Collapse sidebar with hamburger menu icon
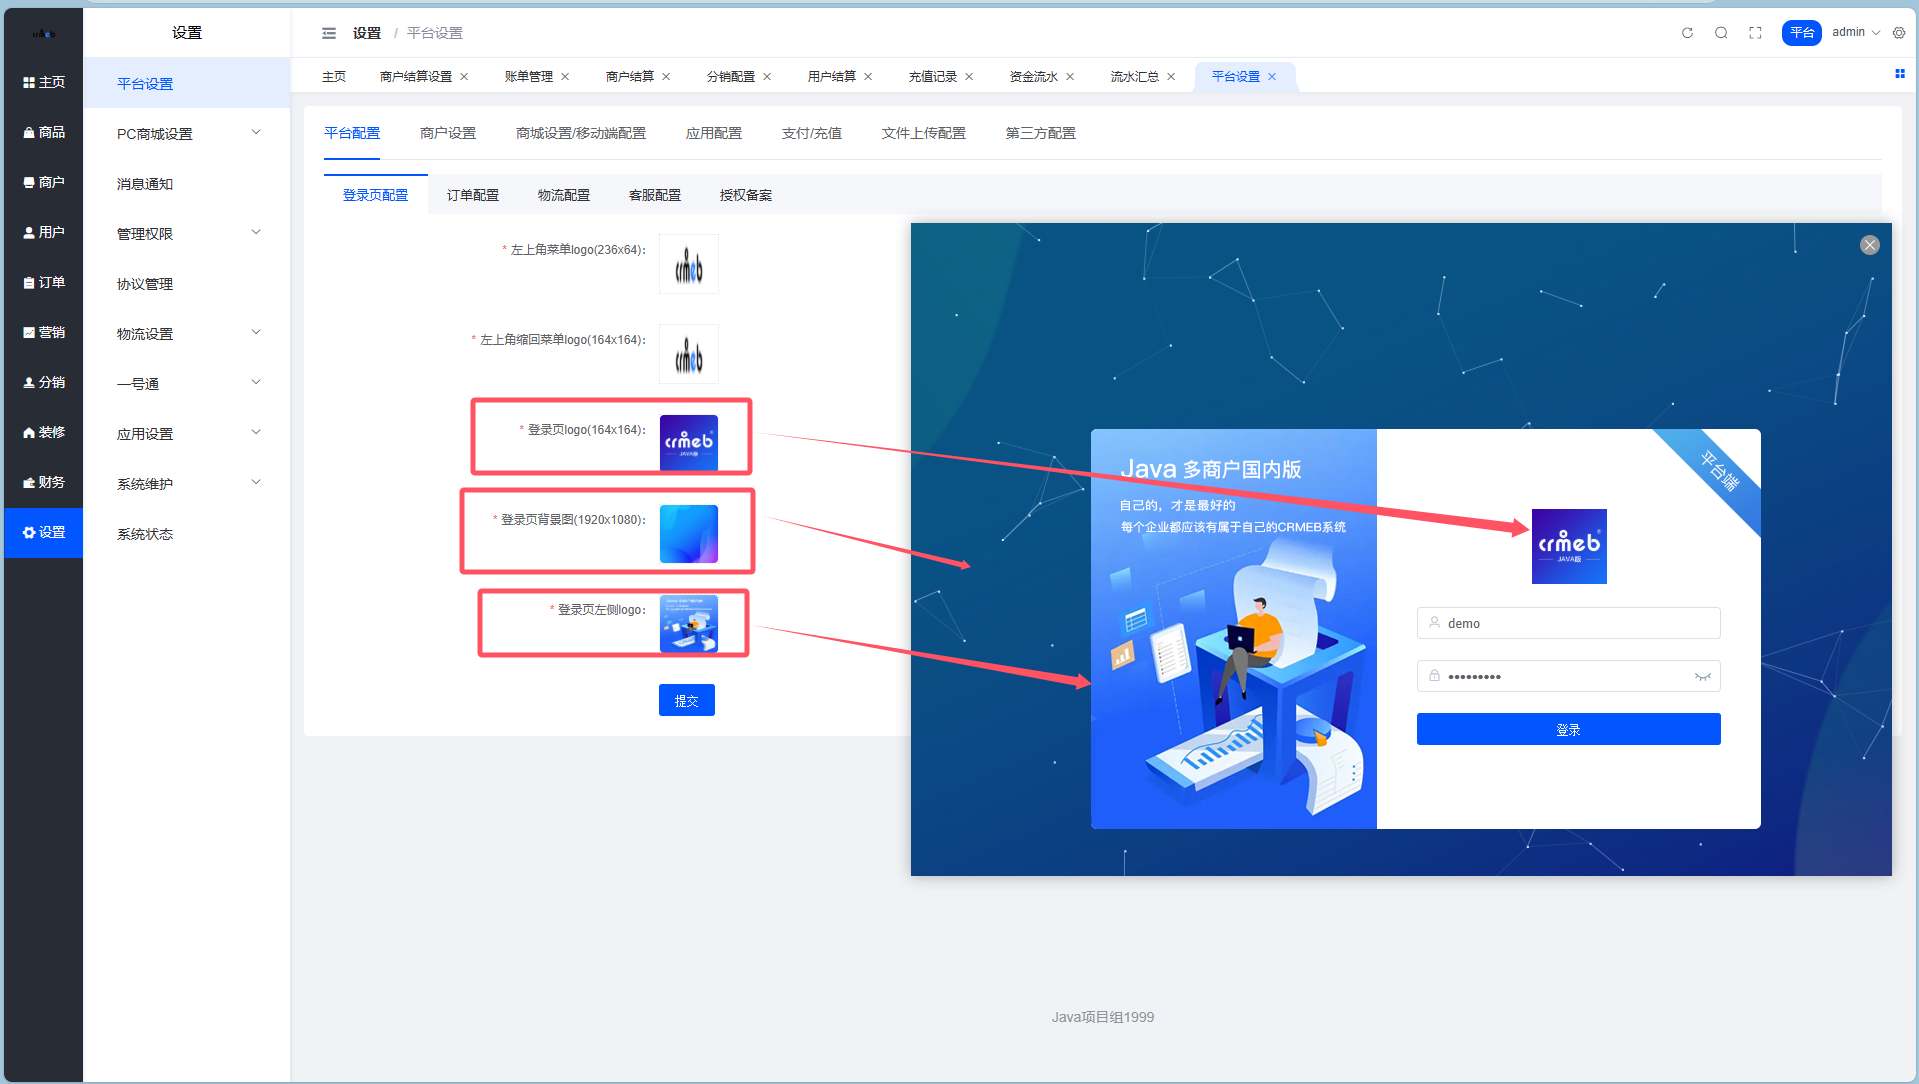The width and height of the screenshot is (1919, 1084). (x=328, y=33)
